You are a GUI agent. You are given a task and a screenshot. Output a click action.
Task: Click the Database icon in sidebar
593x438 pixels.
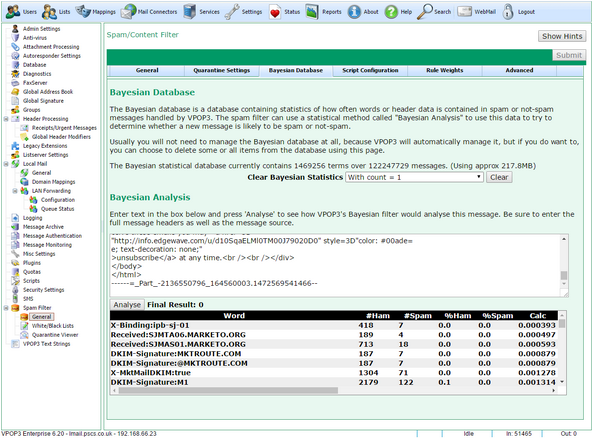[x=15, y=65]
